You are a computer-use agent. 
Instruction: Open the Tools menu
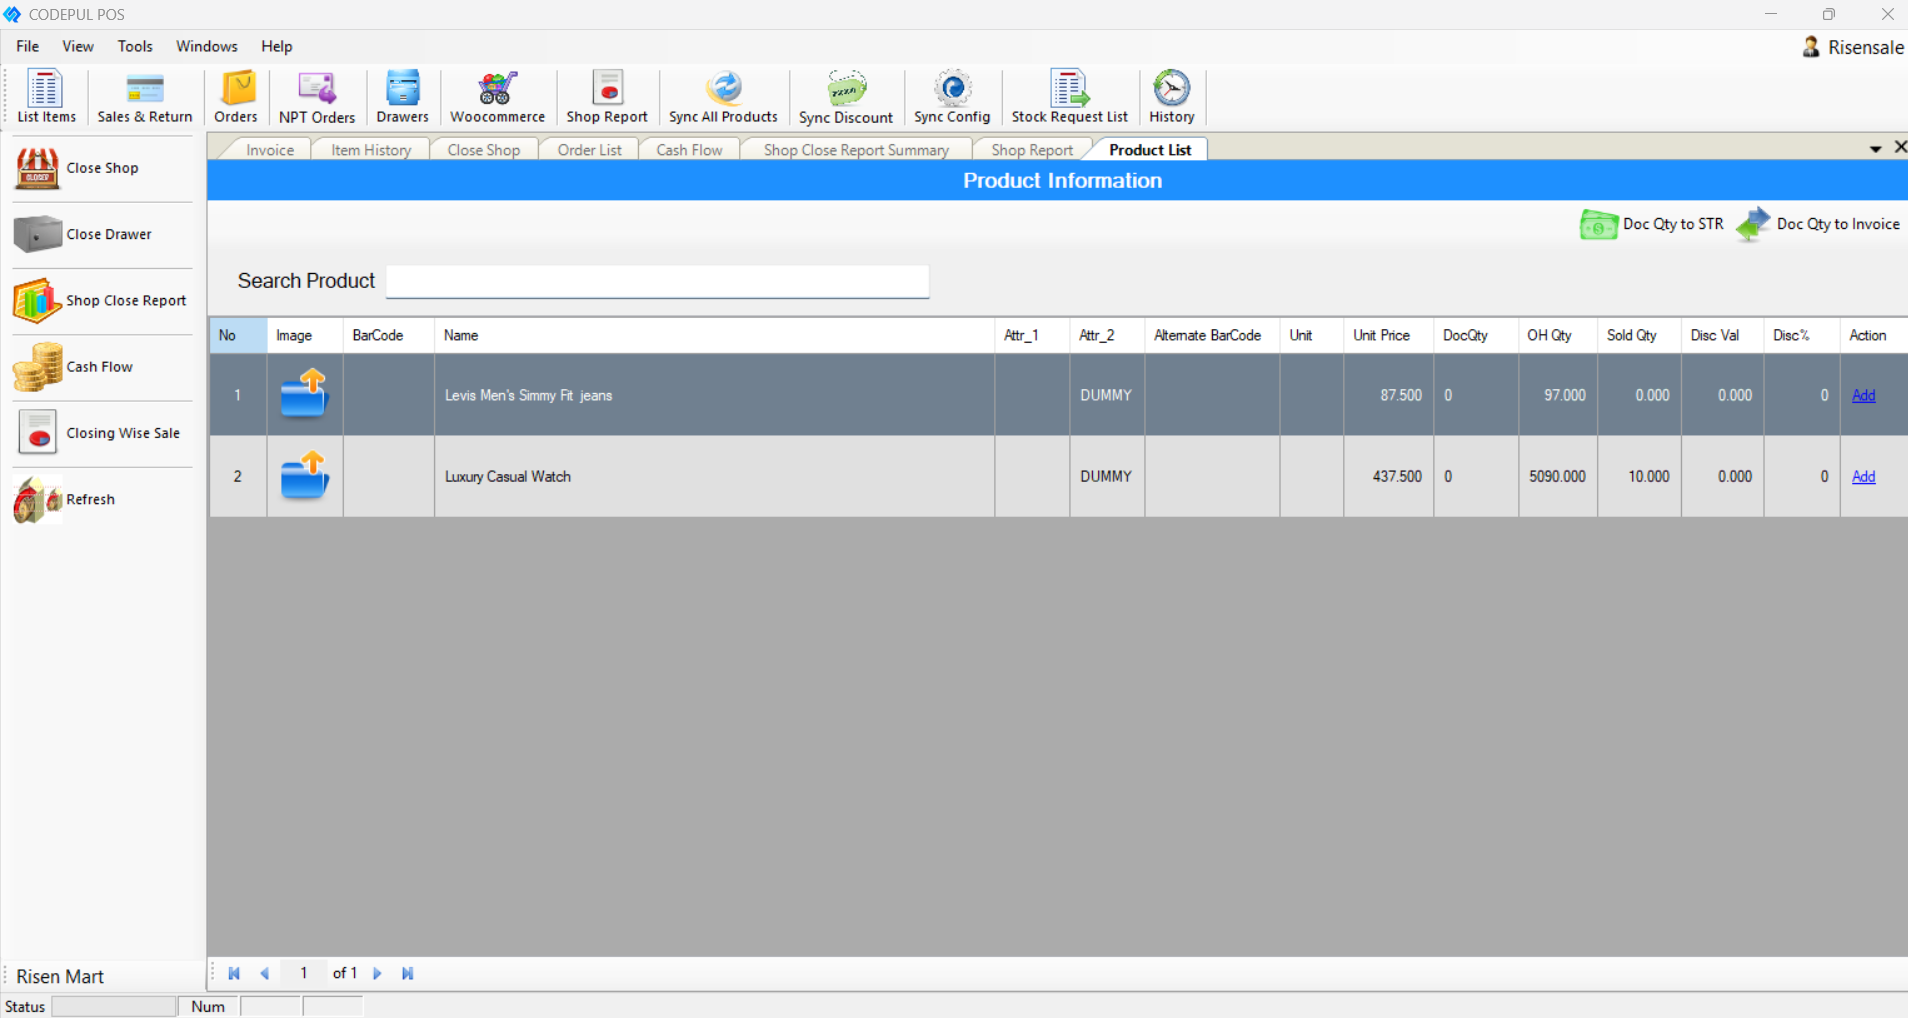coord(135,46)
